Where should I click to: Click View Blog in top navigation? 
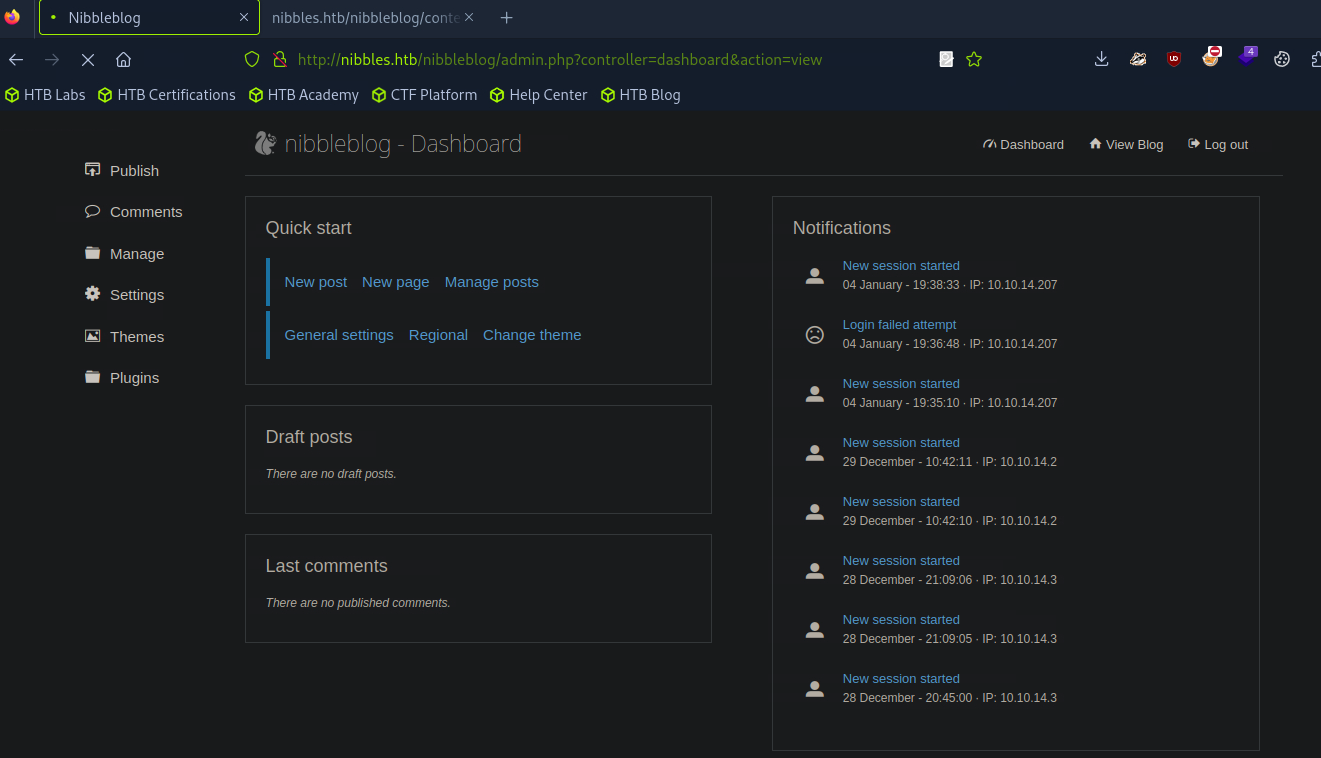(x=1126, y=145)
